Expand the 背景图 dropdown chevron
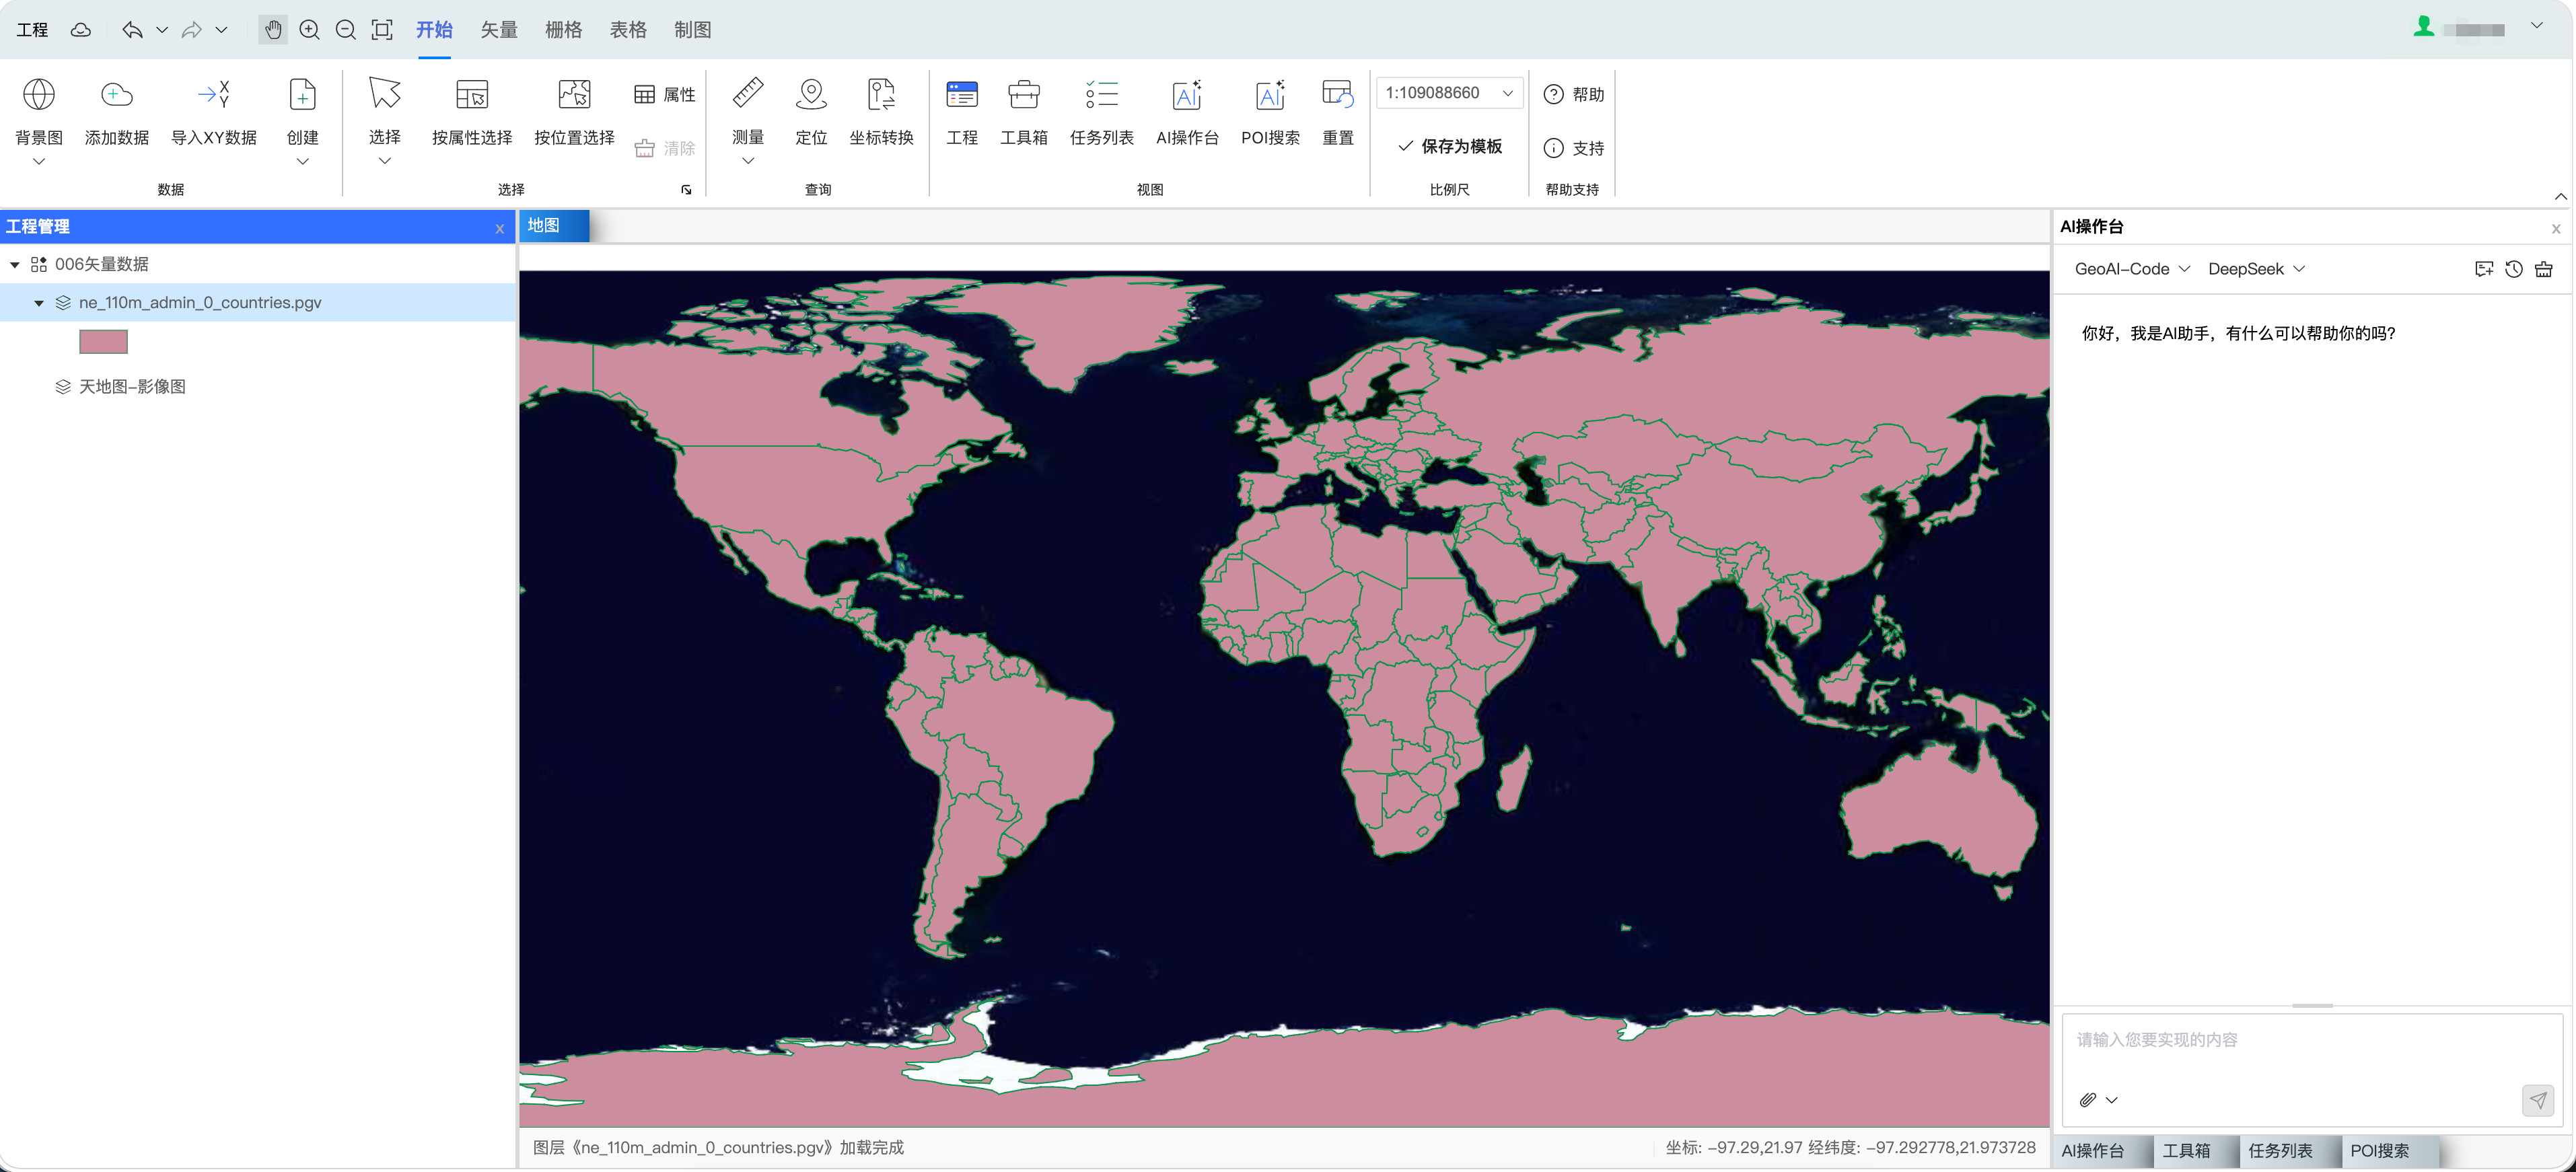The height and width of the screenshot is (1172, 2576). pyautogui.click(x=39, y=161)
